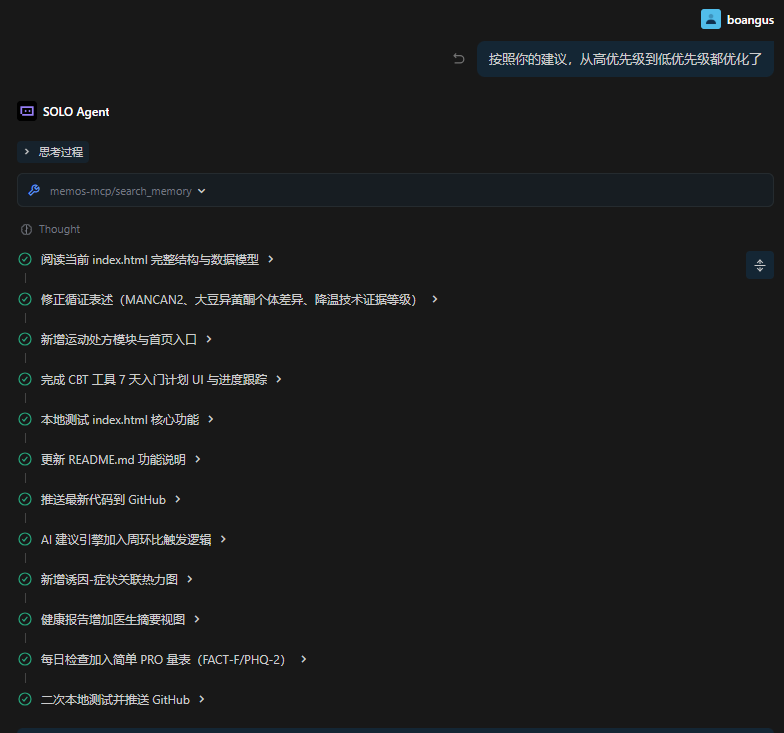Expand chevron next to 健康报告增加医生摘要视图
The image size is (784, 733).
tap(197, 619)
